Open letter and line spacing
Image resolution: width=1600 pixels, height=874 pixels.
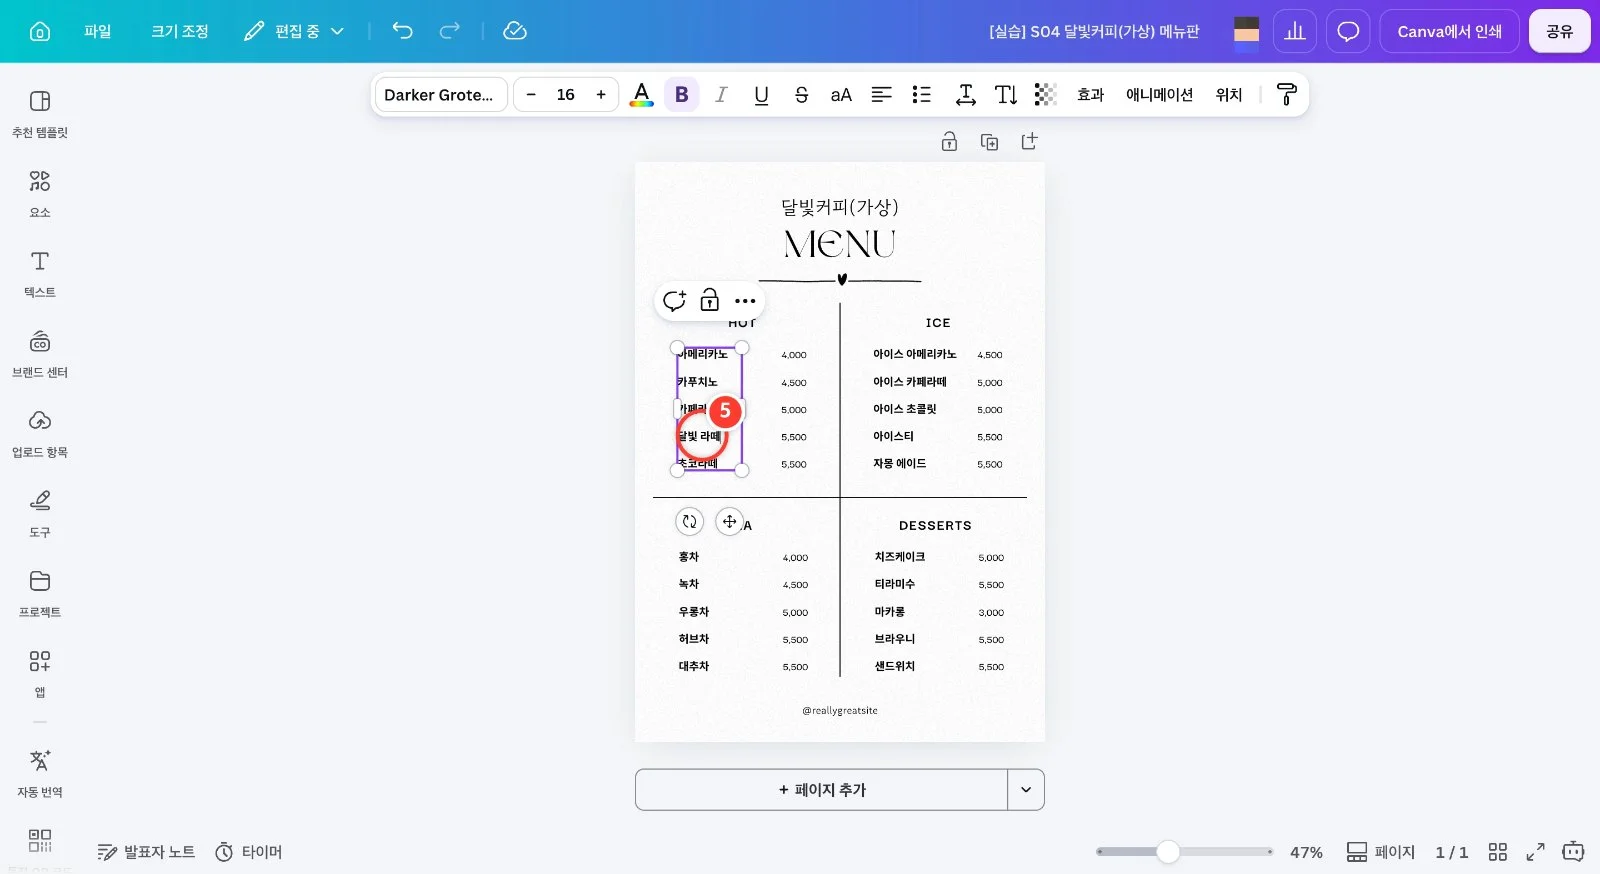[x=965, y=95]
